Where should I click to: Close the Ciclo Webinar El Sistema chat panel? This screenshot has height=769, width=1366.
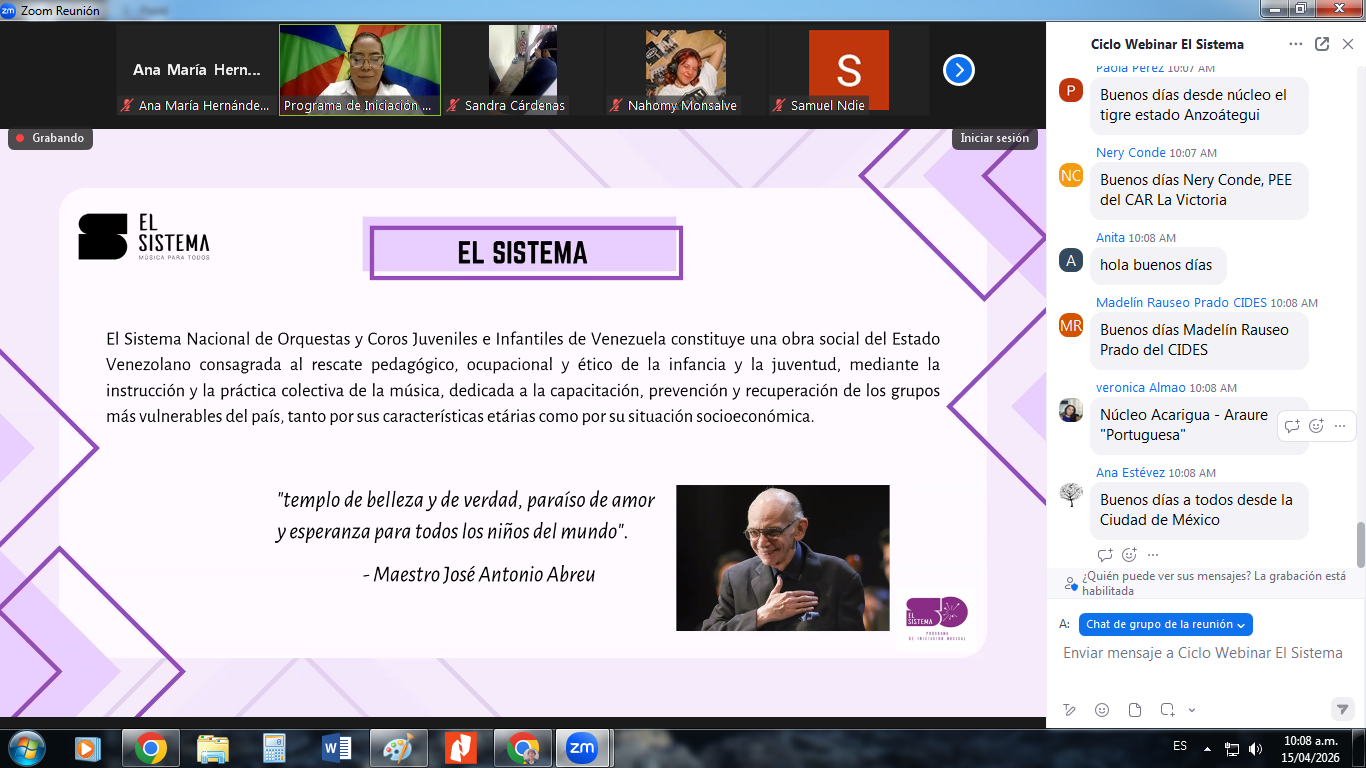[1347, 44]
